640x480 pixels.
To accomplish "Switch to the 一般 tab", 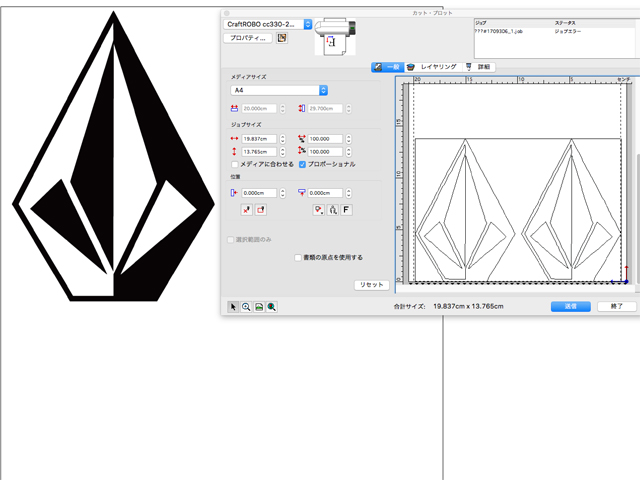I will tap(388, 67).
